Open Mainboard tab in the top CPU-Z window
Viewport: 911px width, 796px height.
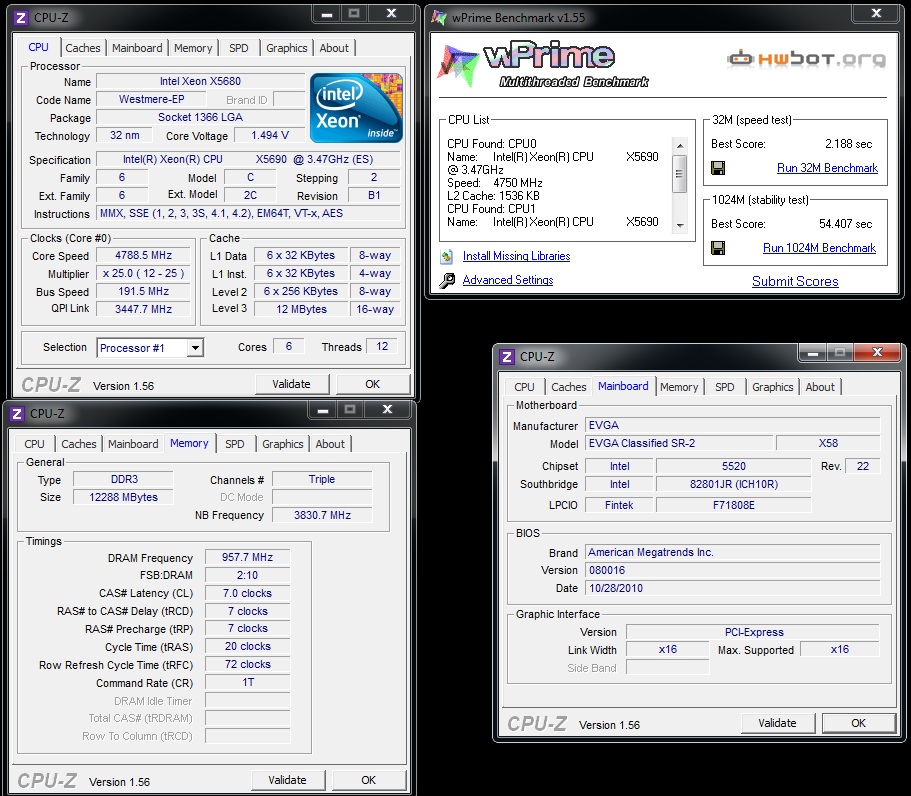tap(137, 48)
